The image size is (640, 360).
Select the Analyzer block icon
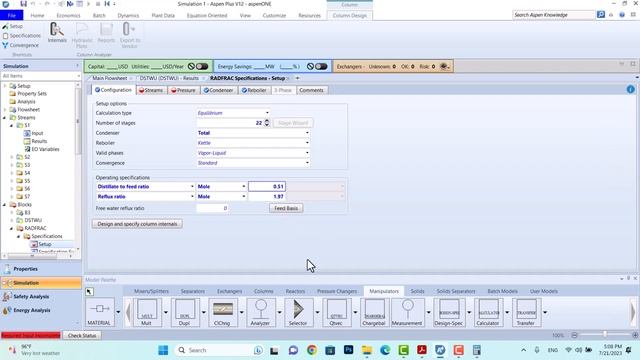click(260, 312)
